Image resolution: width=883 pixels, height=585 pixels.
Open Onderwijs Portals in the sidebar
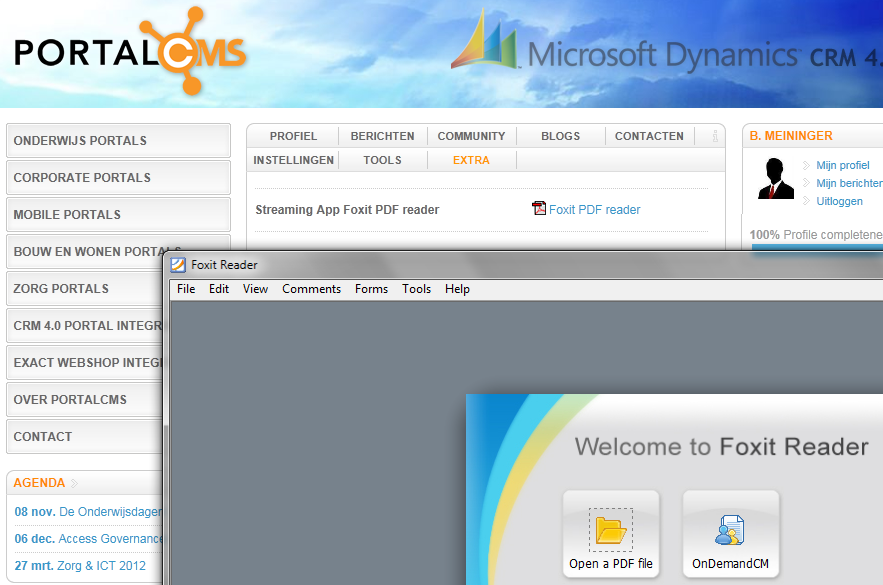coord(118,141)
